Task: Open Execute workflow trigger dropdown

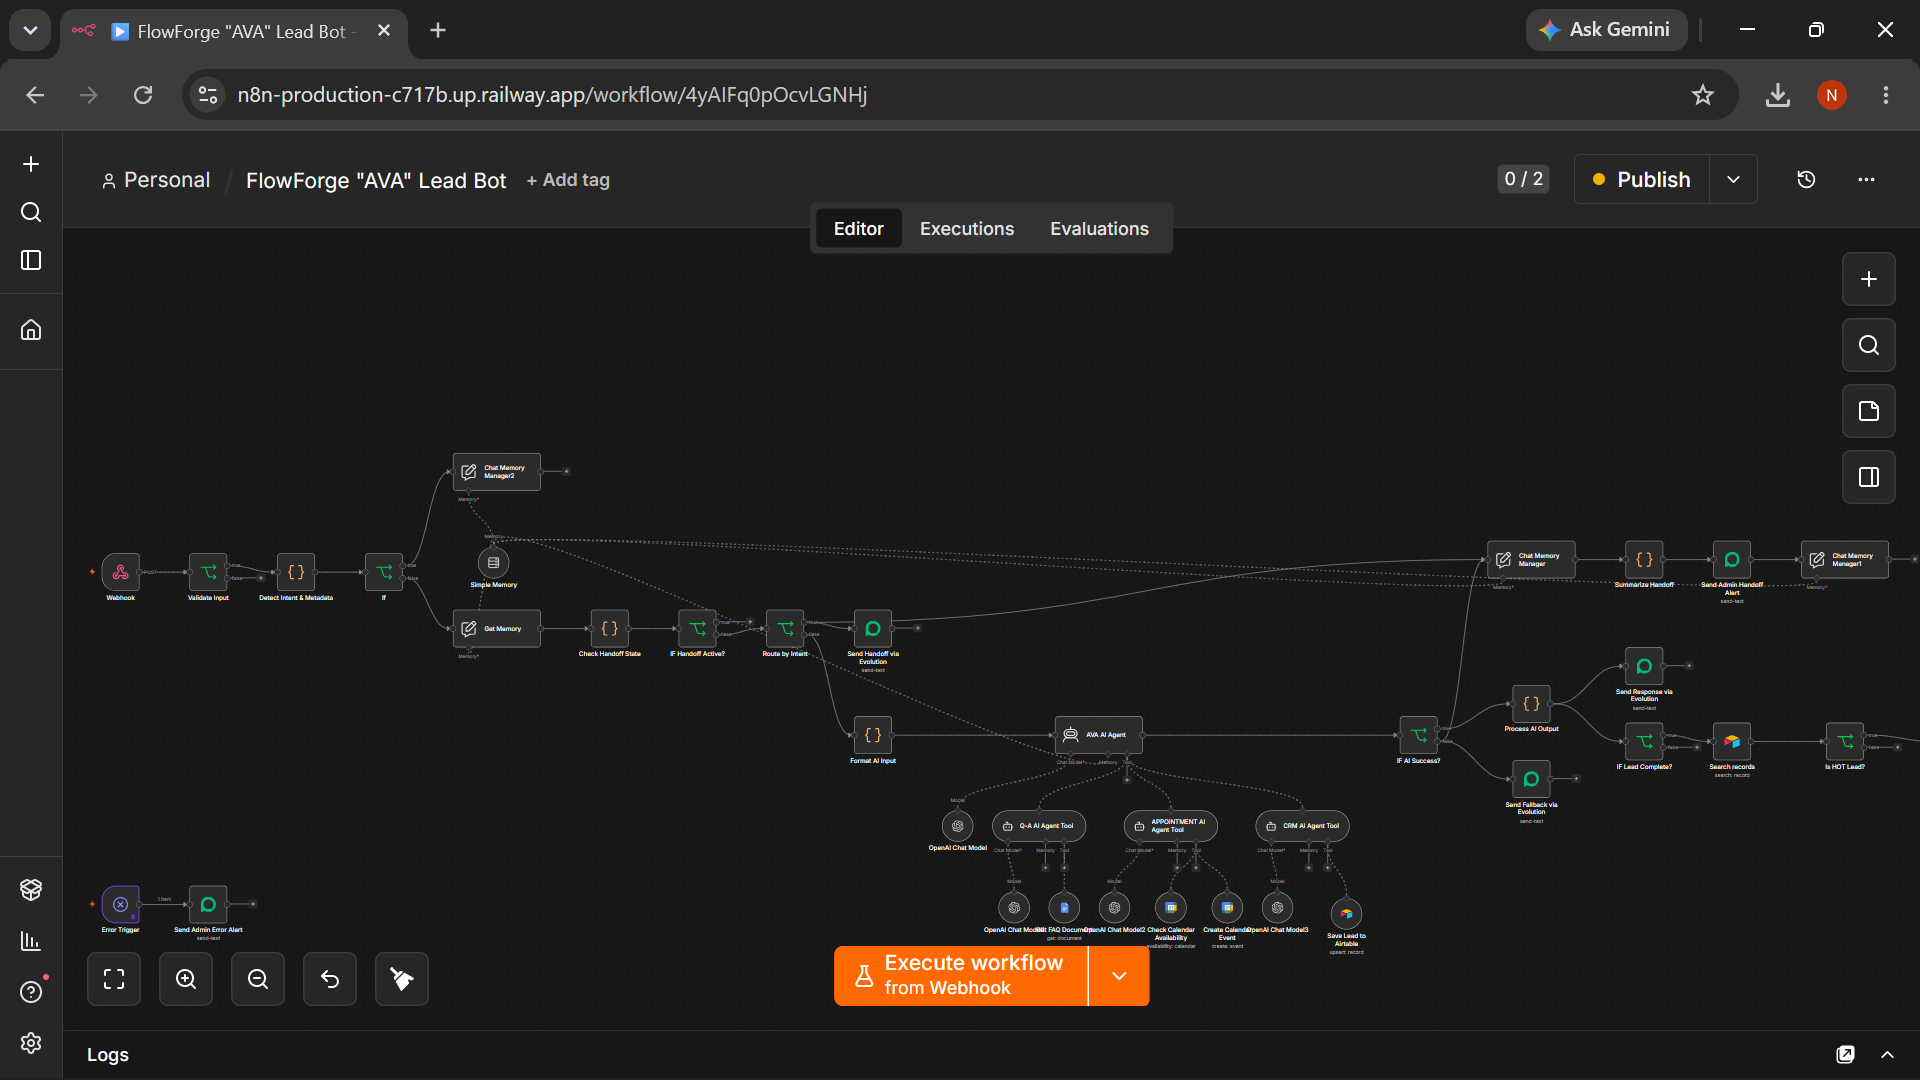Action: pyautogui.click(x=1119, y=976)
